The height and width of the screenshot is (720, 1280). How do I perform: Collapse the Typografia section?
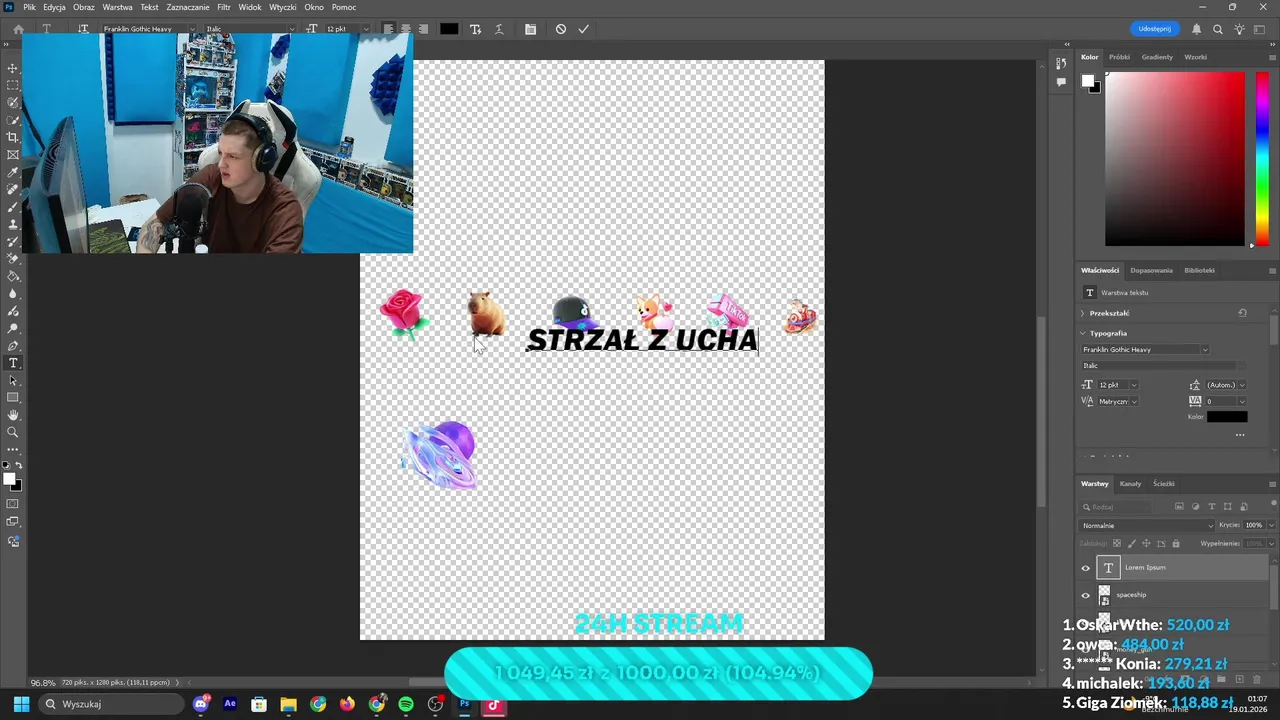click(1082, 333)
